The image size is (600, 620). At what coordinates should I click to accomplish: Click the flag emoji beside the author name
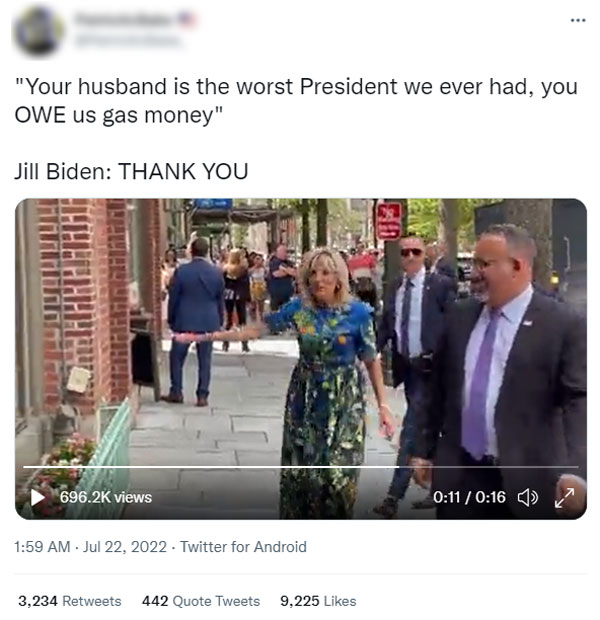188,19
